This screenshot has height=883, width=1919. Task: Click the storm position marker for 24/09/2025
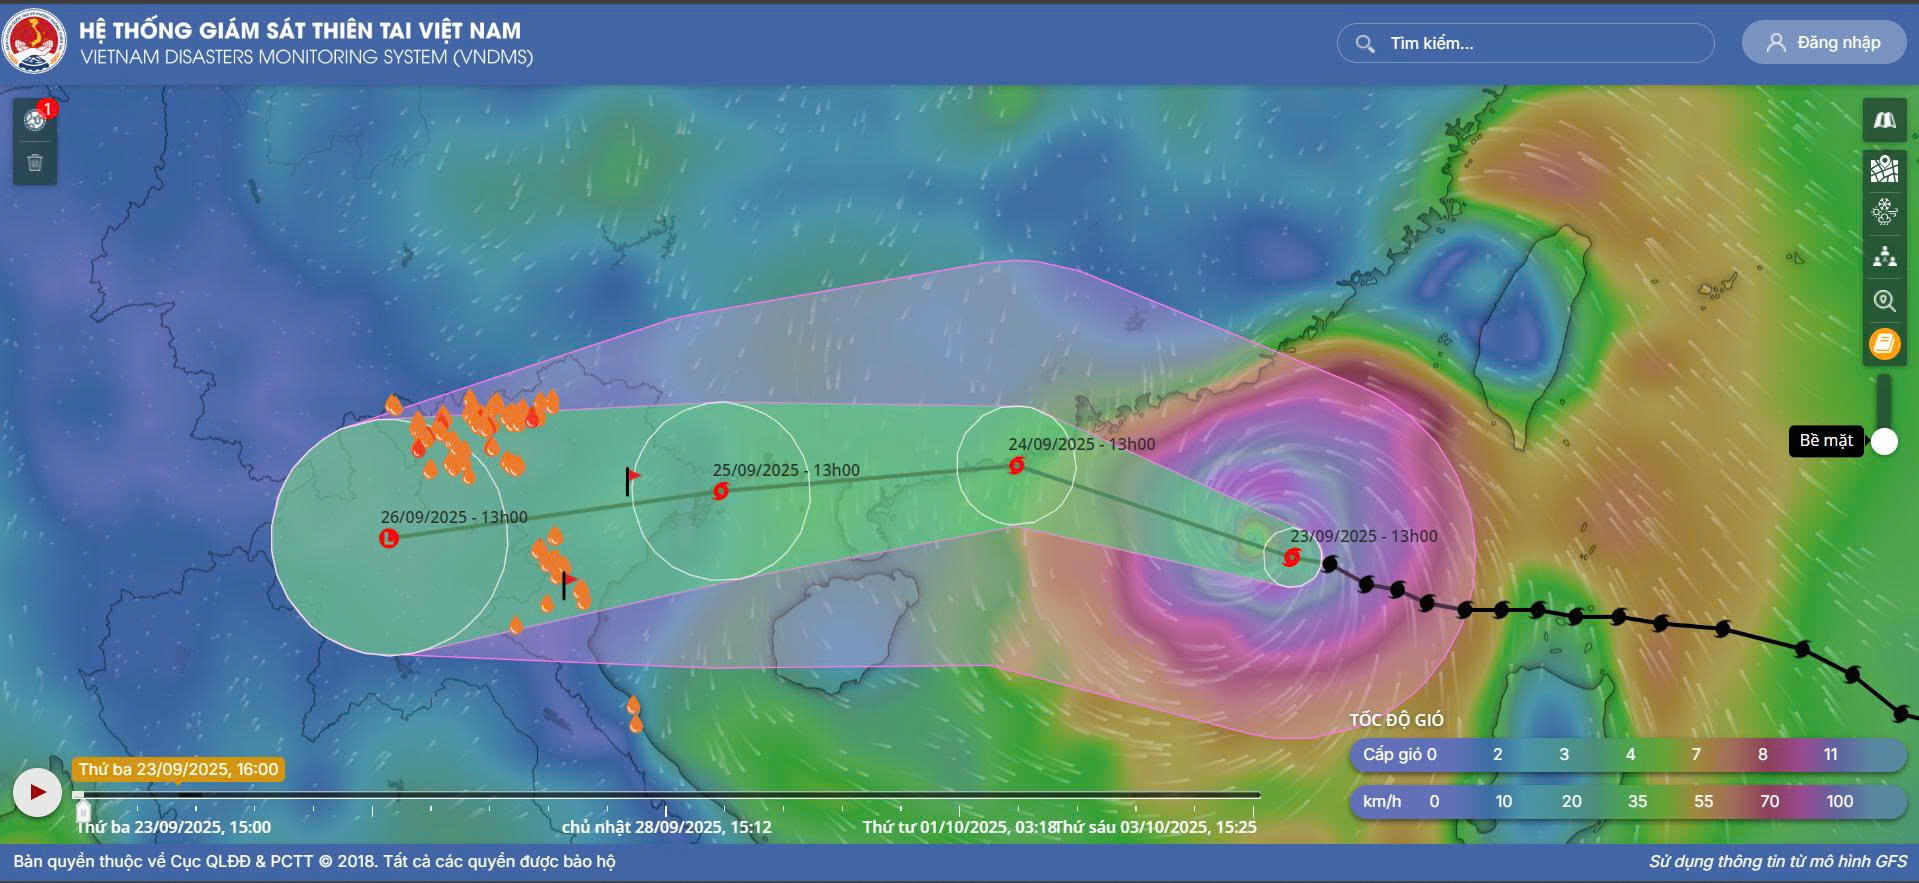pos(1016,465)
